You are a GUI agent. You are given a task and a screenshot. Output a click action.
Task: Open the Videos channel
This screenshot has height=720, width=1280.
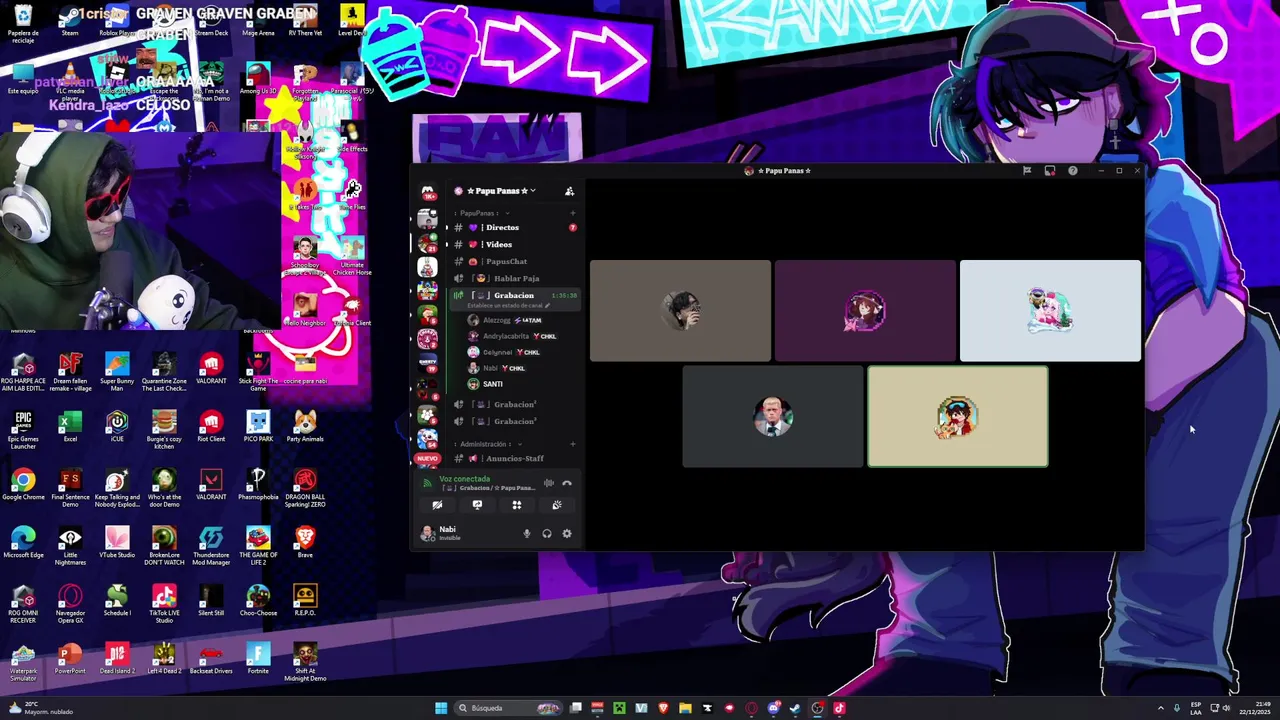point(513,244)
